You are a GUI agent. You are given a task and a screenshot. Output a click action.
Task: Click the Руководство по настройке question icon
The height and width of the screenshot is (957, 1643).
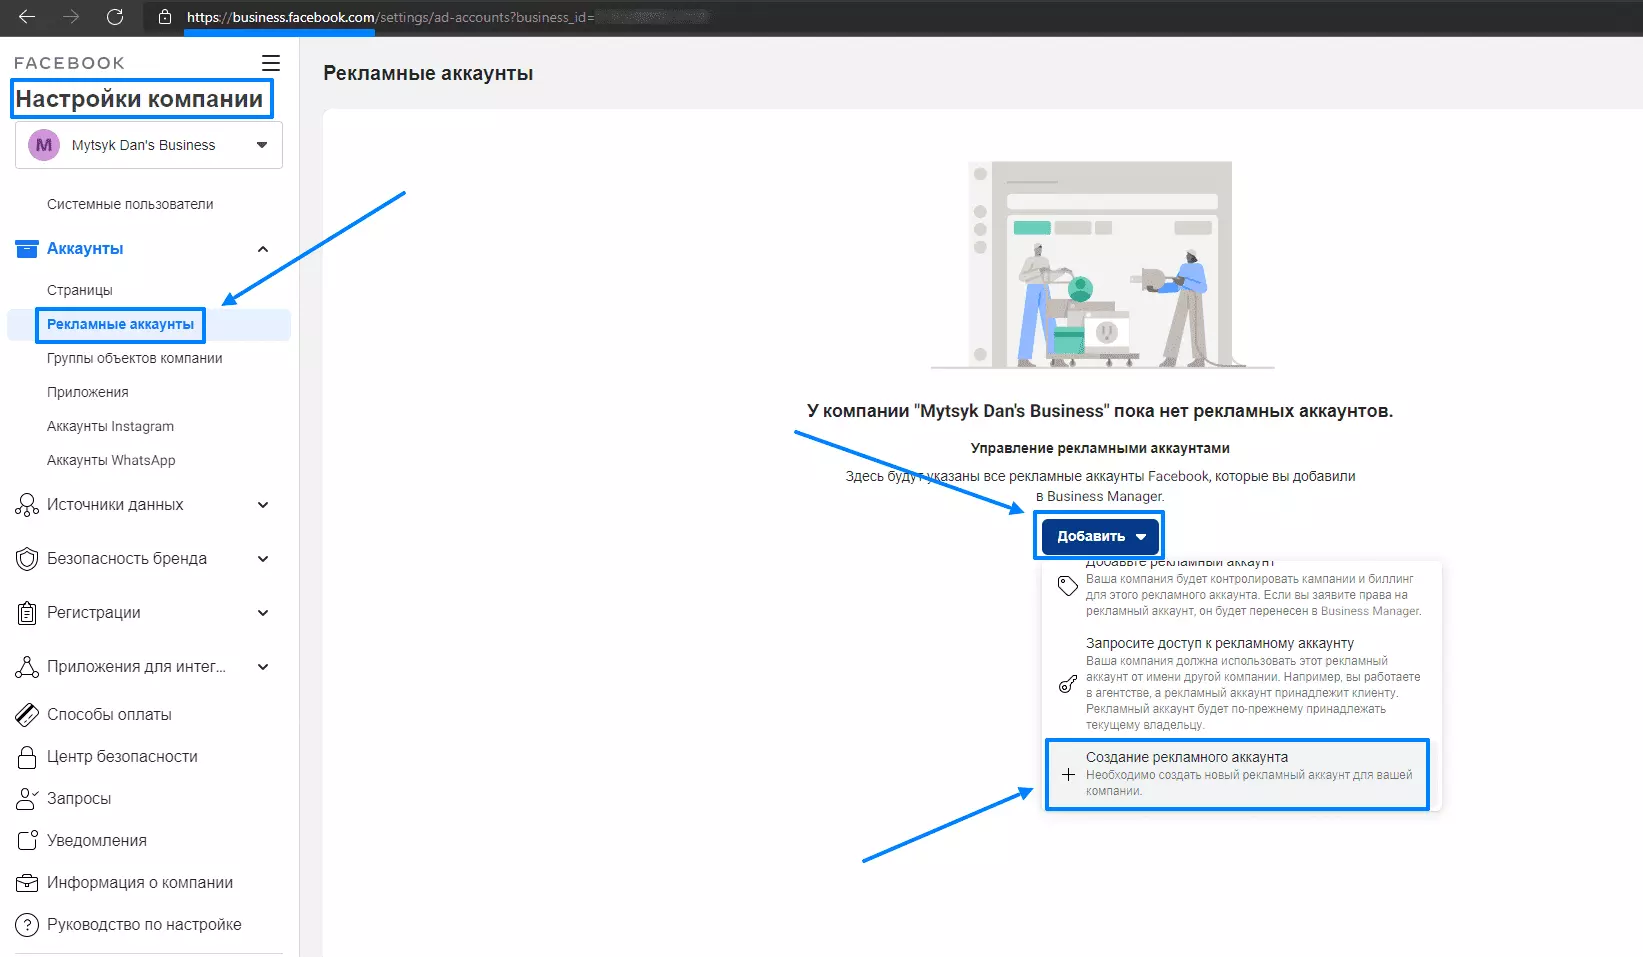click(x=27, y=925)
